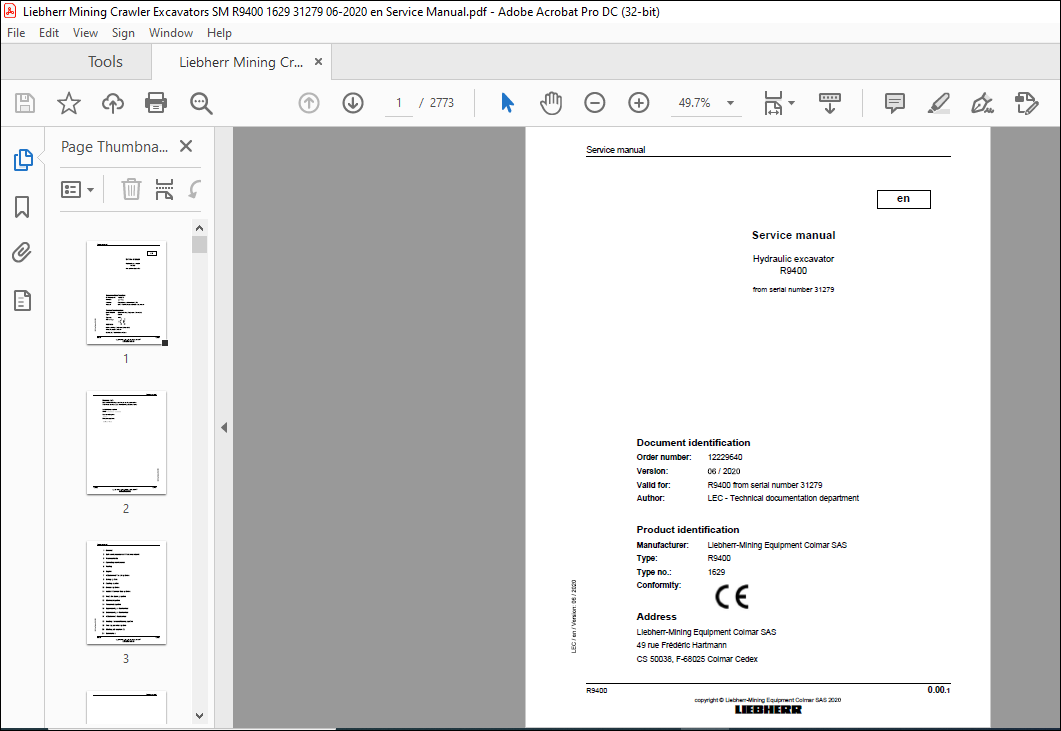Click 'Document identification' heading
The width and height of the screenshot is (1061, 731).
tap(693, 443)
